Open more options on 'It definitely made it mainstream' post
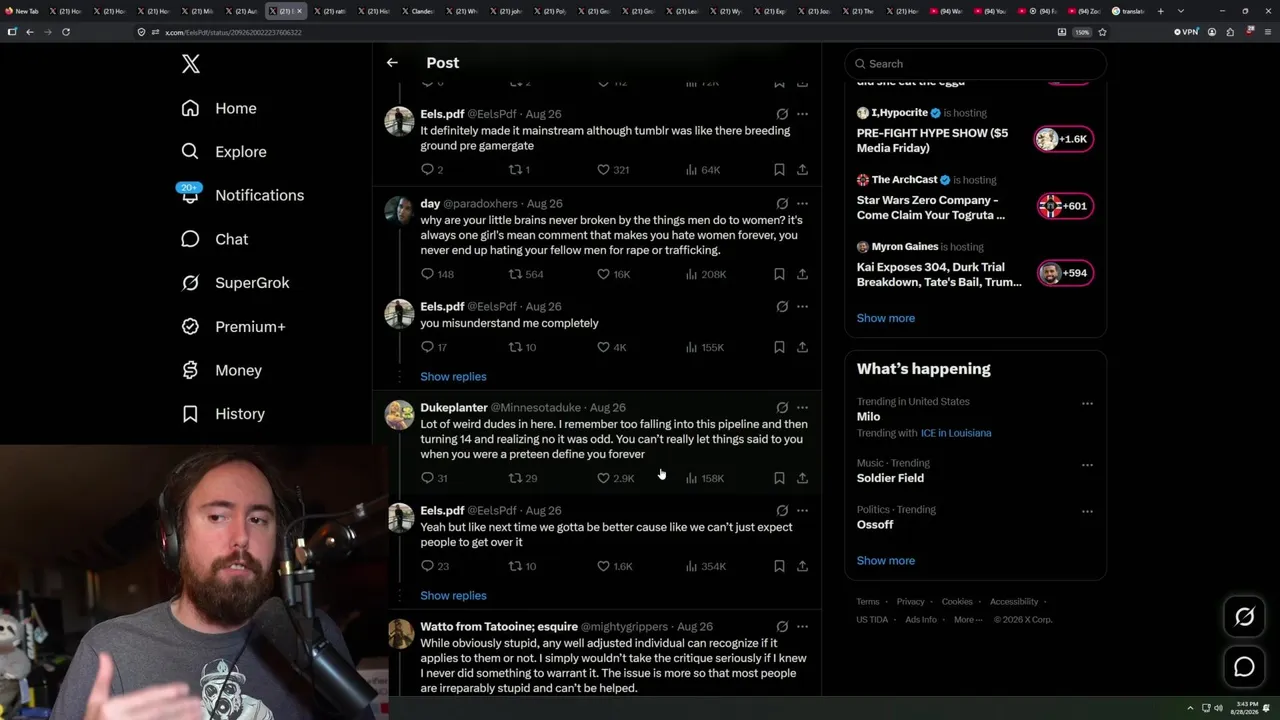 tap(802, 114)
